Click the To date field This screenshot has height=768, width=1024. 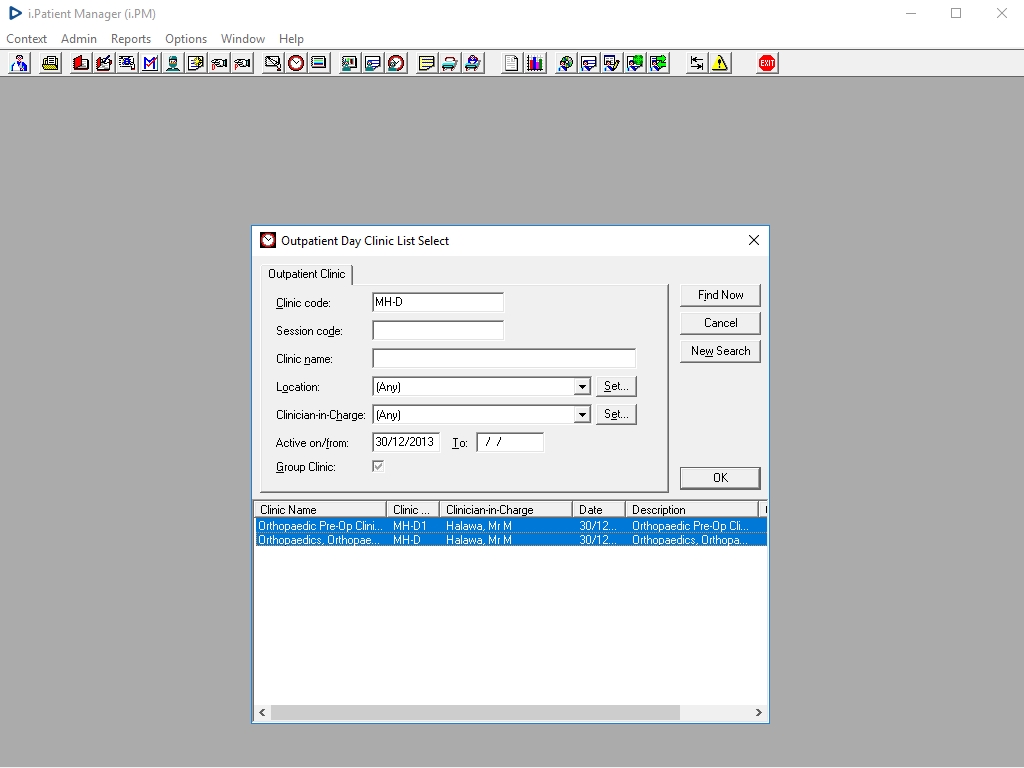tap(510, 442)
